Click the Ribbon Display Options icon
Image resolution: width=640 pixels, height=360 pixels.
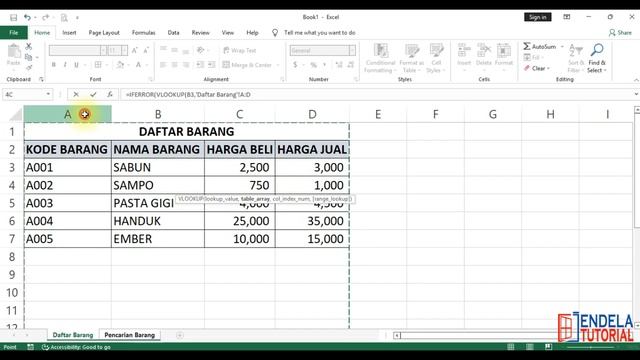tap(567, 17)
